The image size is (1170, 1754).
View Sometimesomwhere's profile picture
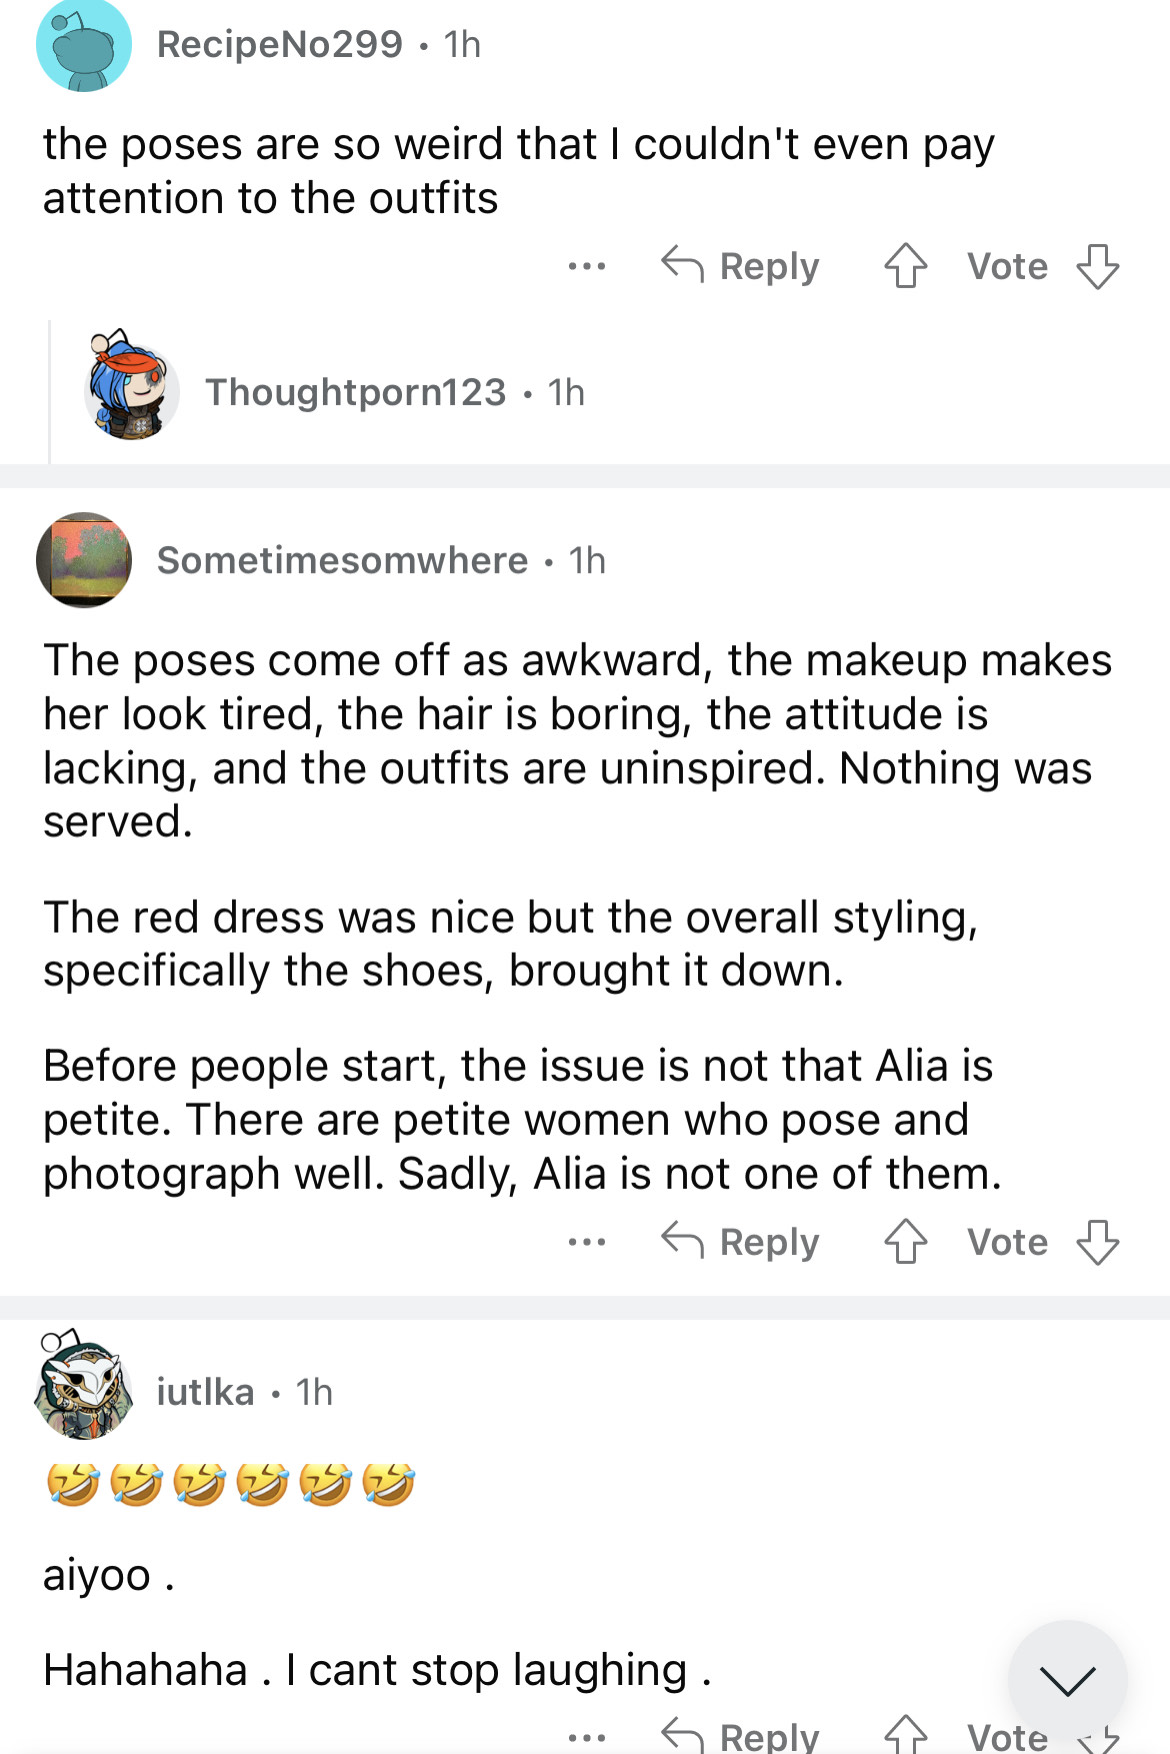tap(84, 560)
